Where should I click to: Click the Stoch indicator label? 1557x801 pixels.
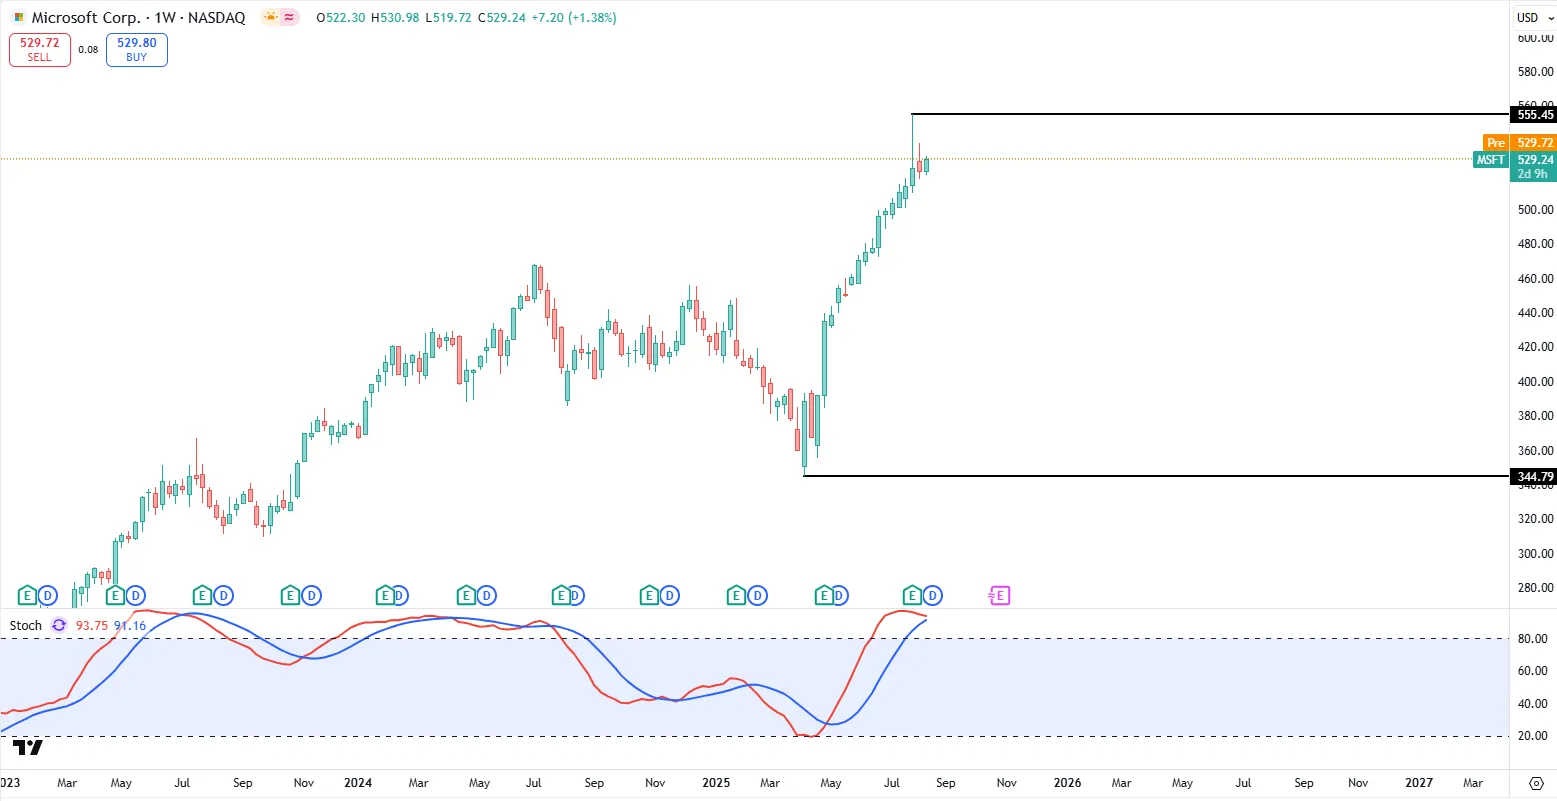[26, 625]
